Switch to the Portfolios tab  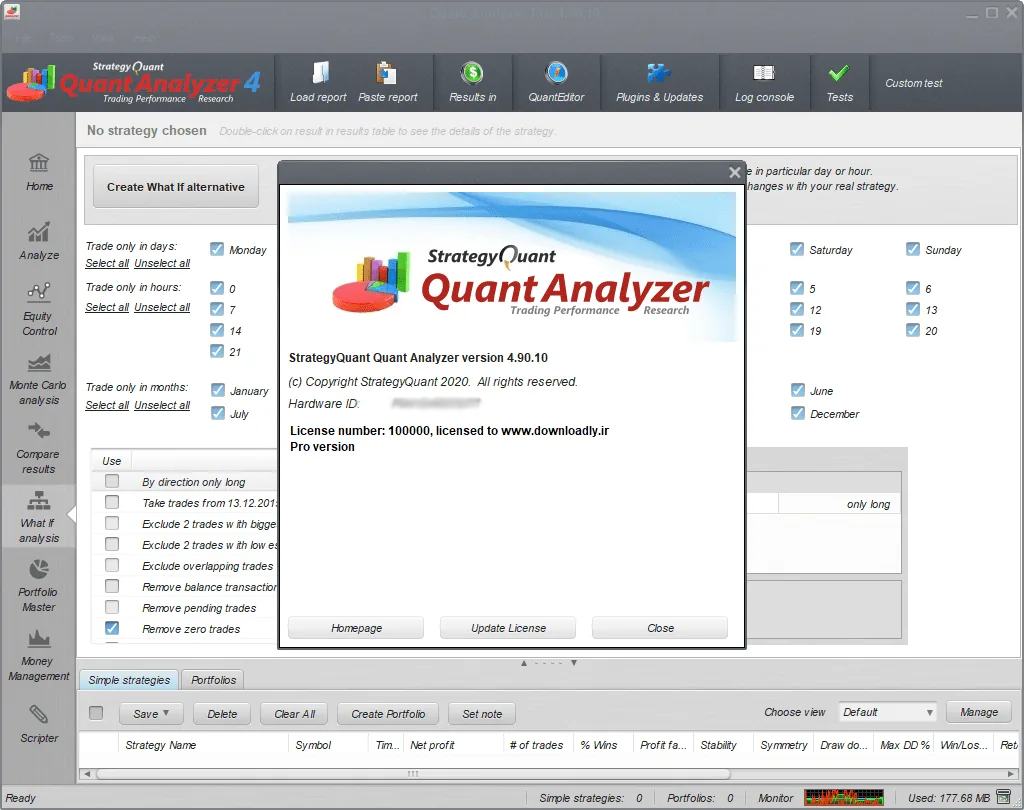[x=213, y=680]
